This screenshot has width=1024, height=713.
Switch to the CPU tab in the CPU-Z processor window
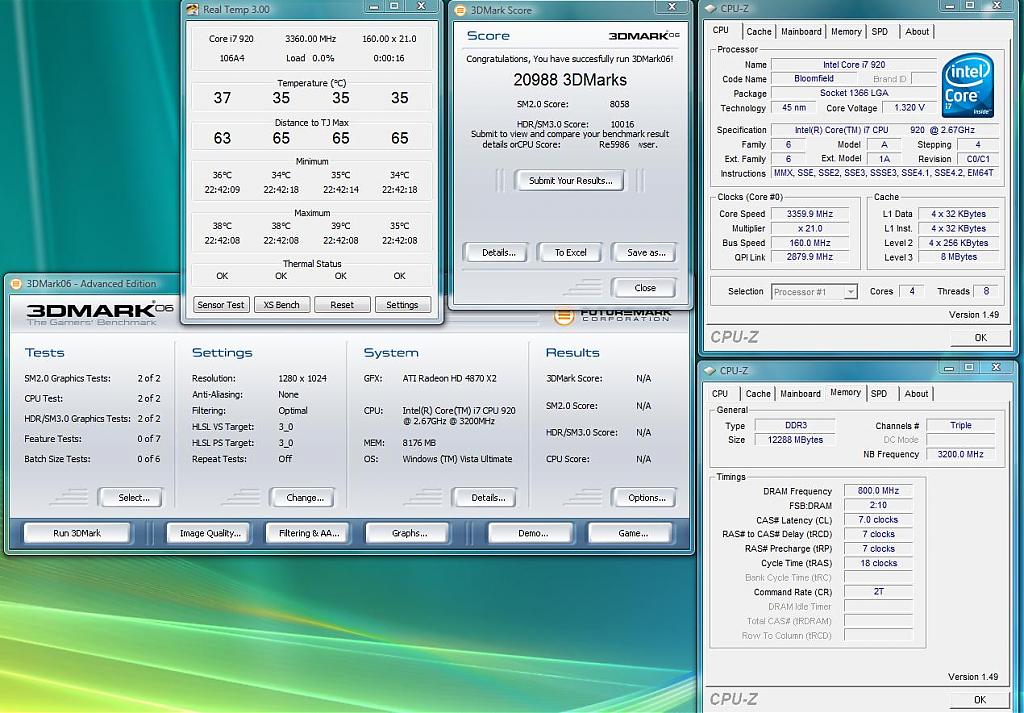(x=721, y=31)
